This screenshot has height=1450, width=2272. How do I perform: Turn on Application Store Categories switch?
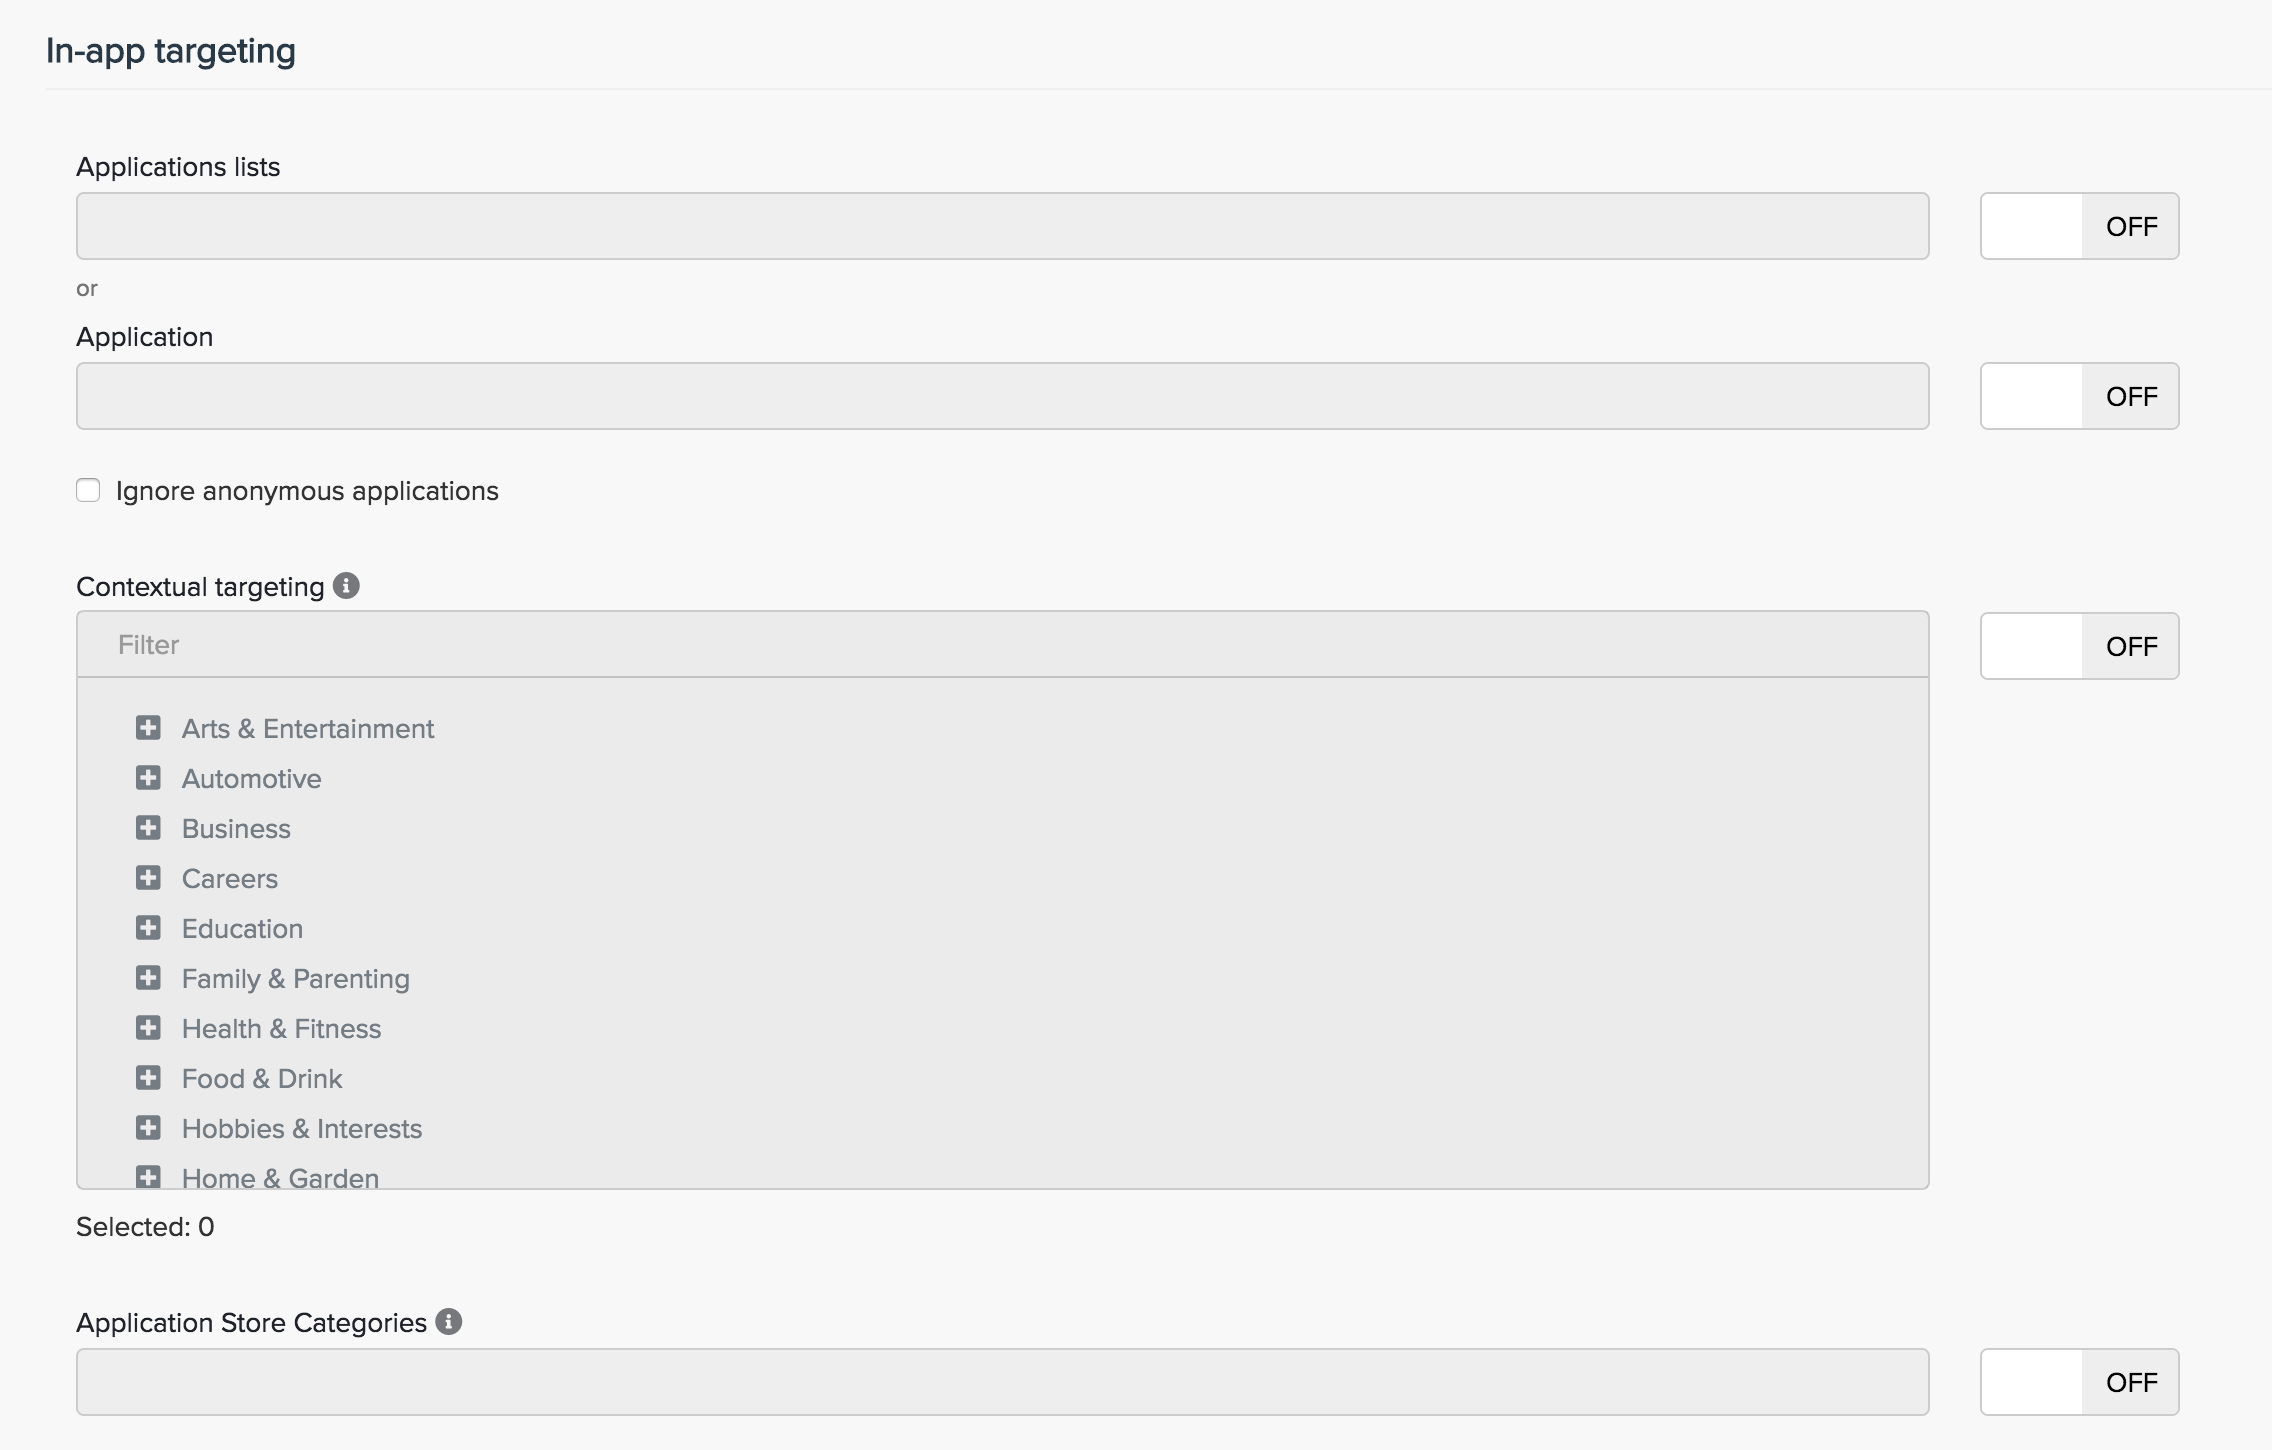pos(2079,1382)
